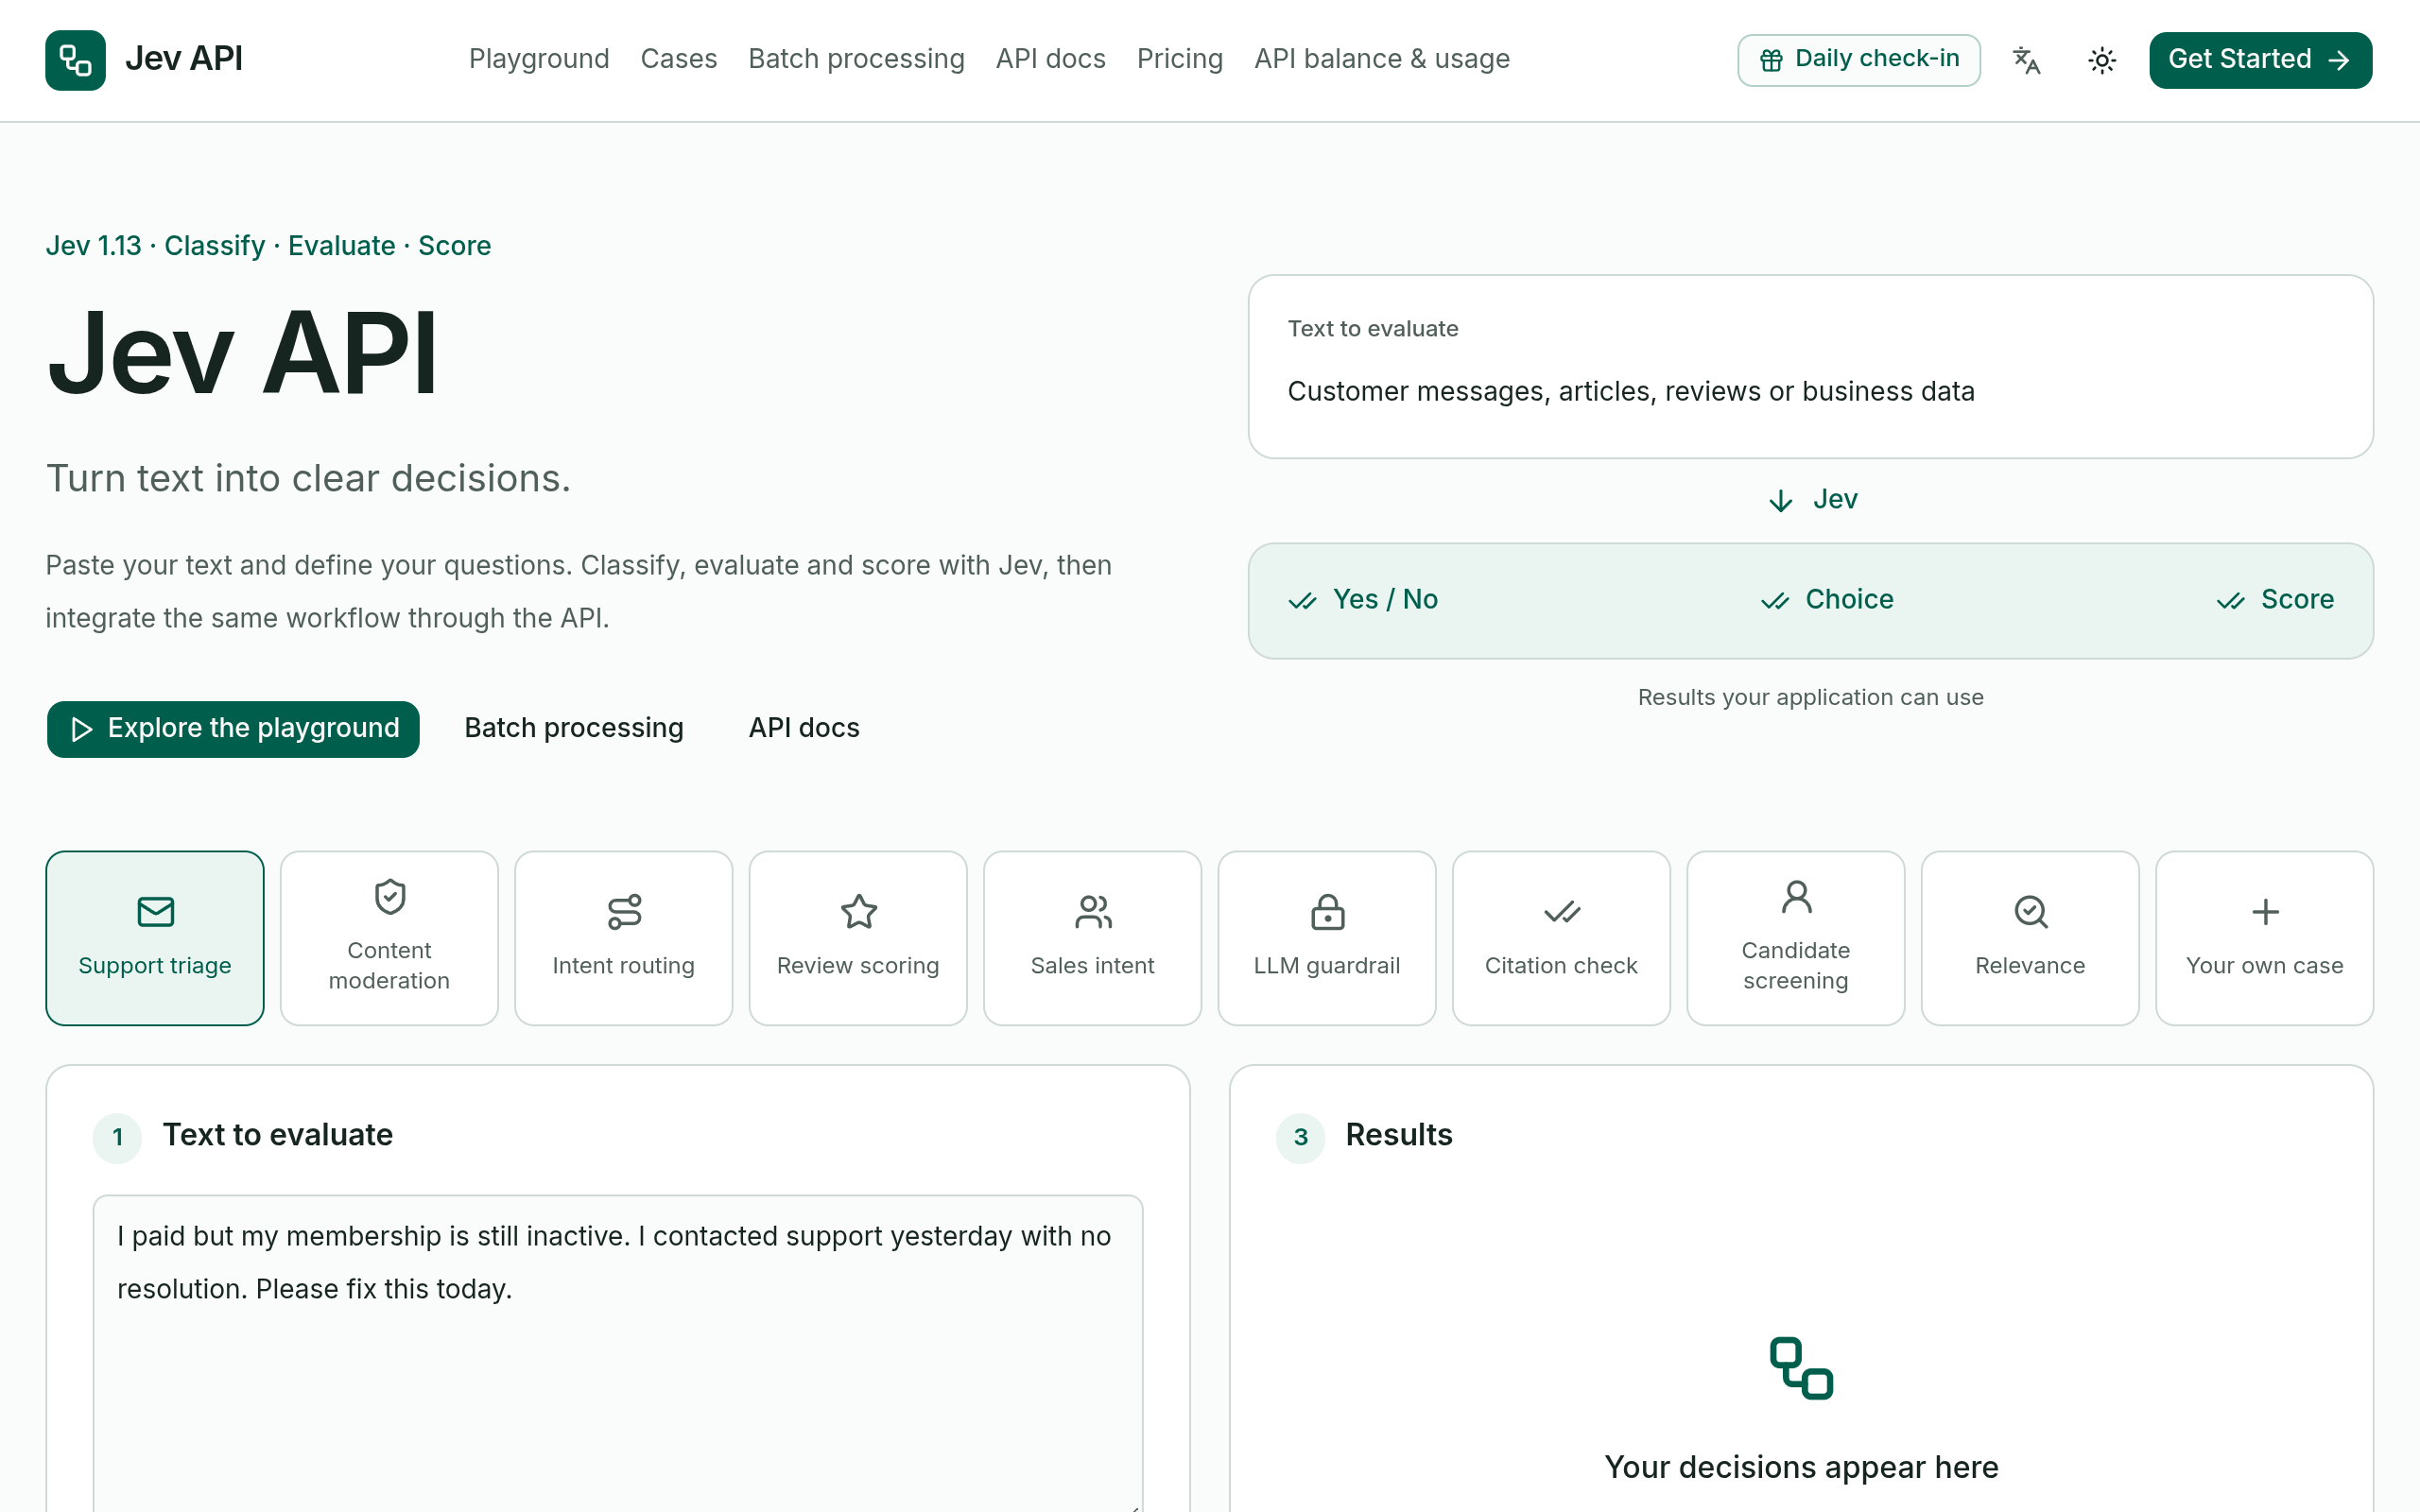This screenshot has height=1512, width=2420.
Task: Click the 'Jev 1.13 · Classify · Evaluate · Score' tagline
Action: (x=268, y=246)
